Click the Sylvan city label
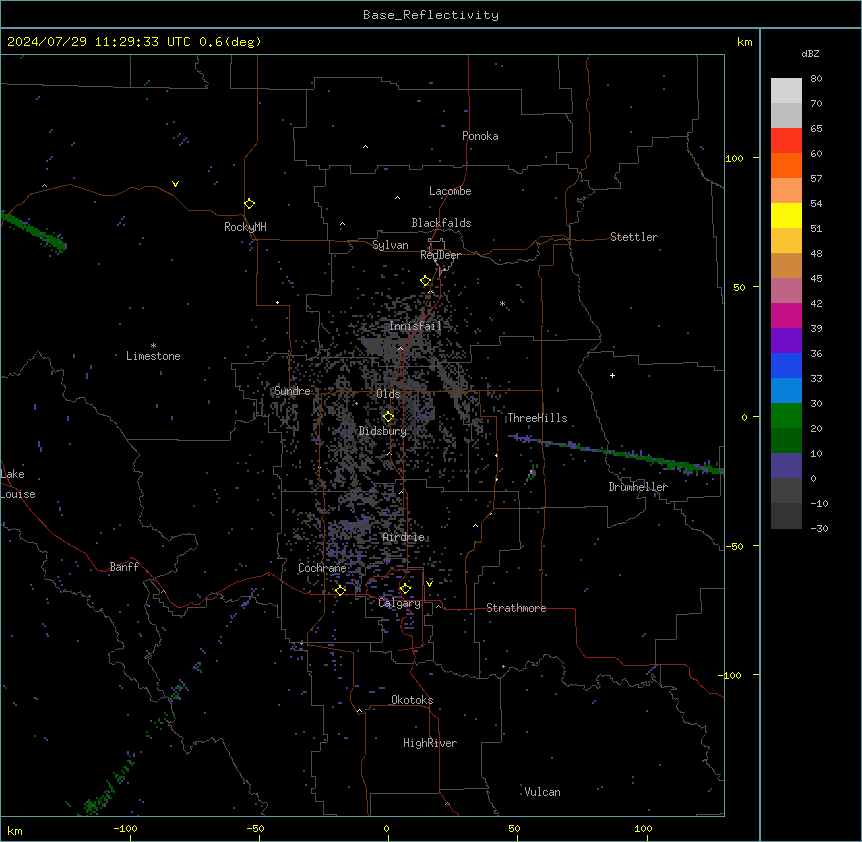862x842 pixels. tap(390, 245)
